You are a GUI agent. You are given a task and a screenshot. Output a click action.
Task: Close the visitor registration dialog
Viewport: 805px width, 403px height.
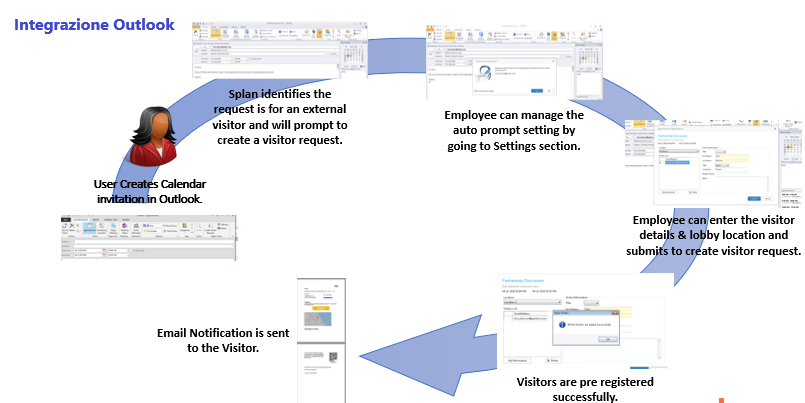775,129
